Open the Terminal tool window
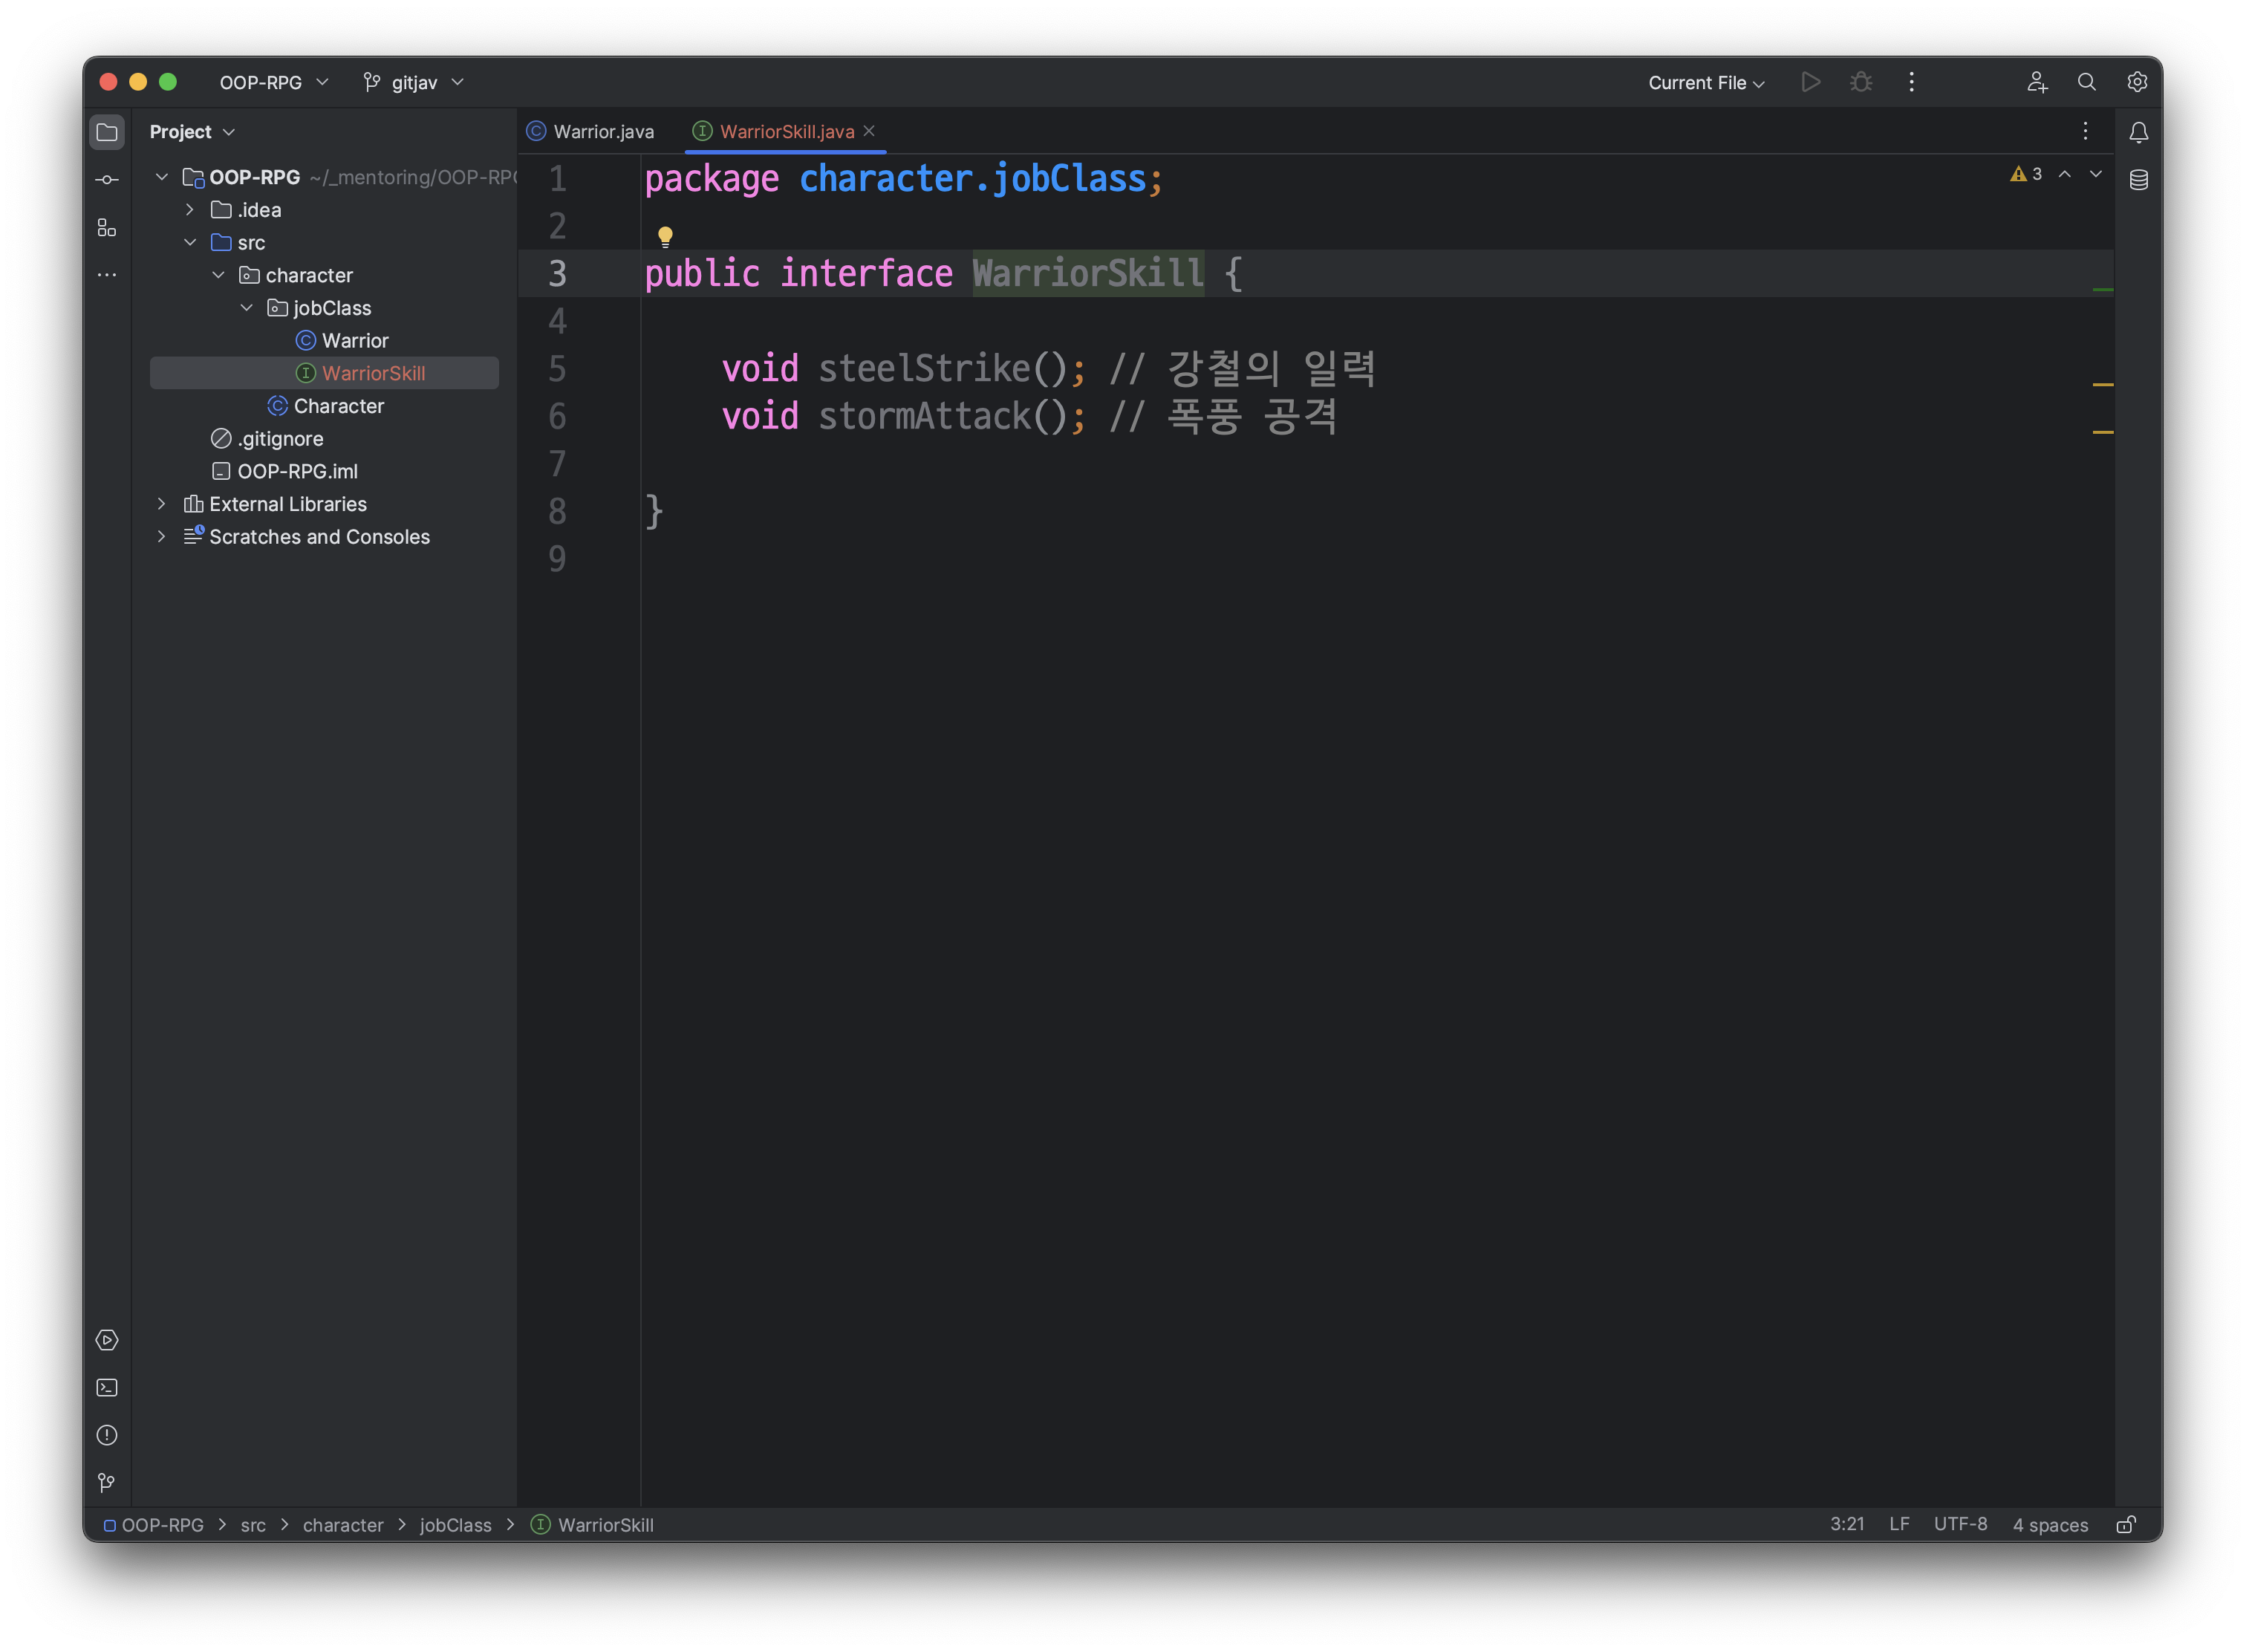This screenshot has height=1652, width=2246. pyautogui.click(x=107, y=1388)
